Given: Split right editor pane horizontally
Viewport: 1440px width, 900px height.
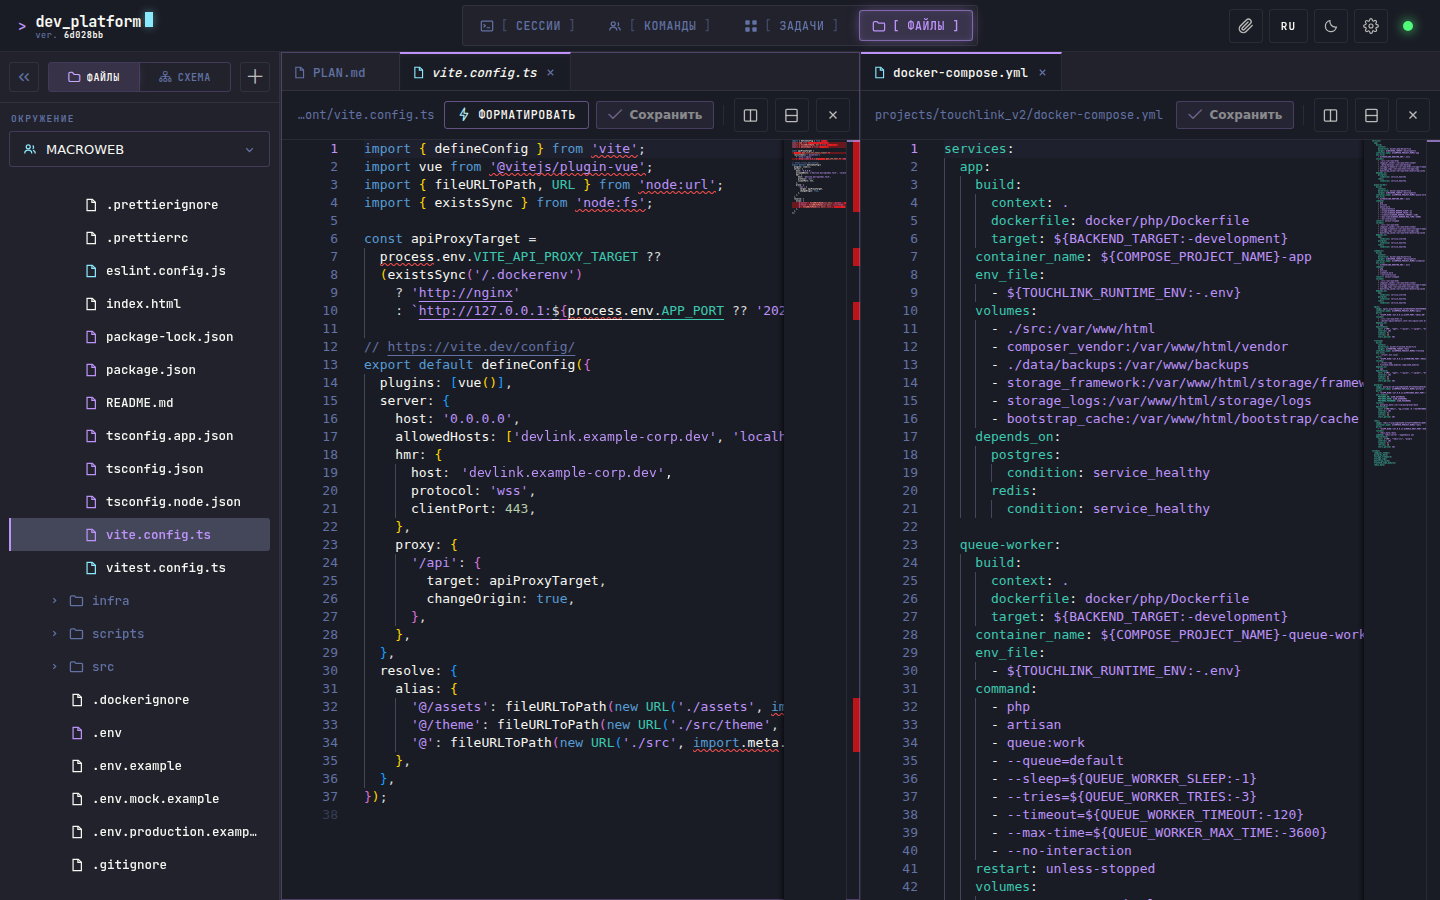Looking at the screenshot, I should [1371, 115].
